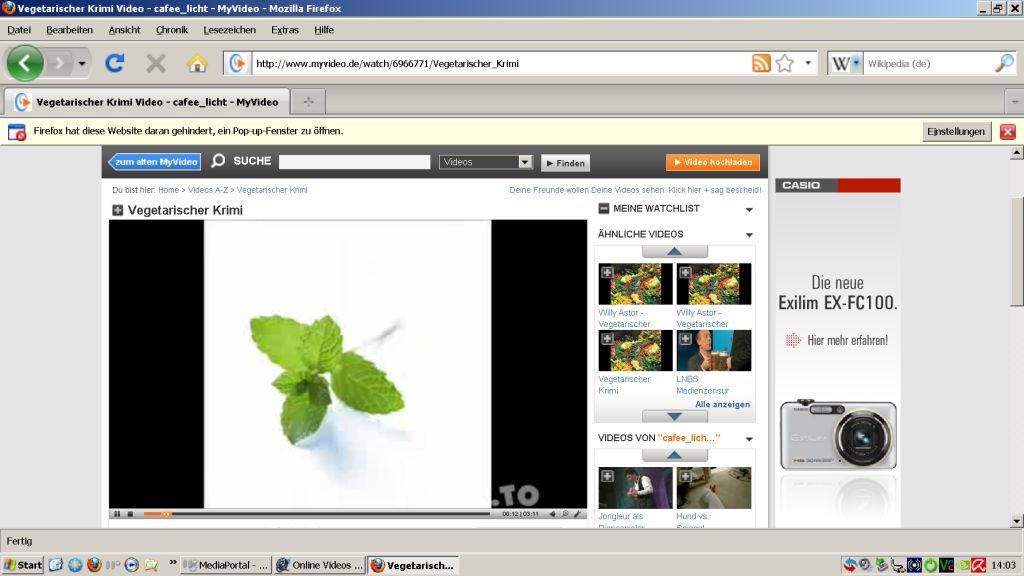The width and height of the screenshot is (1024, 576).
Task: Click the MyVideo search magnifier icon
Action: coord(218,161)
